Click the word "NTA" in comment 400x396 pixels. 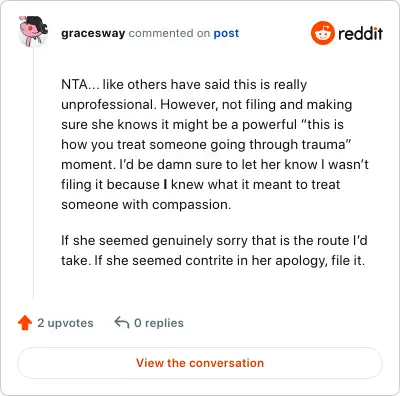pos(74,84)
